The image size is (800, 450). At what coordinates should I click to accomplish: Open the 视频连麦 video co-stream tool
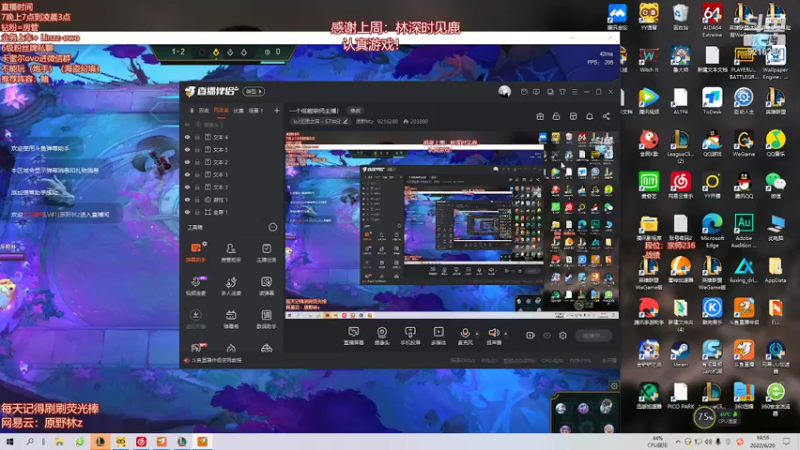[195, 286]
